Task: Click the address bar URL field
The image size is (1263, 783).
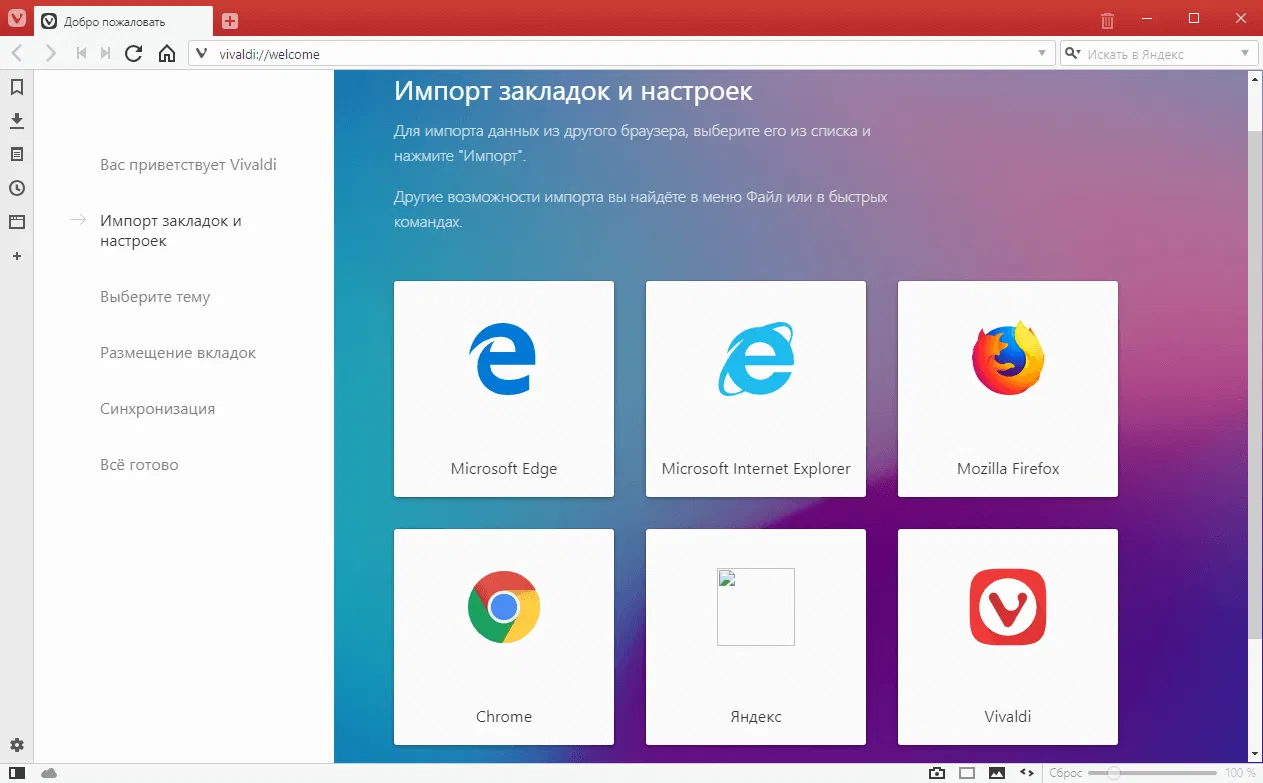Action: point(622,54)
